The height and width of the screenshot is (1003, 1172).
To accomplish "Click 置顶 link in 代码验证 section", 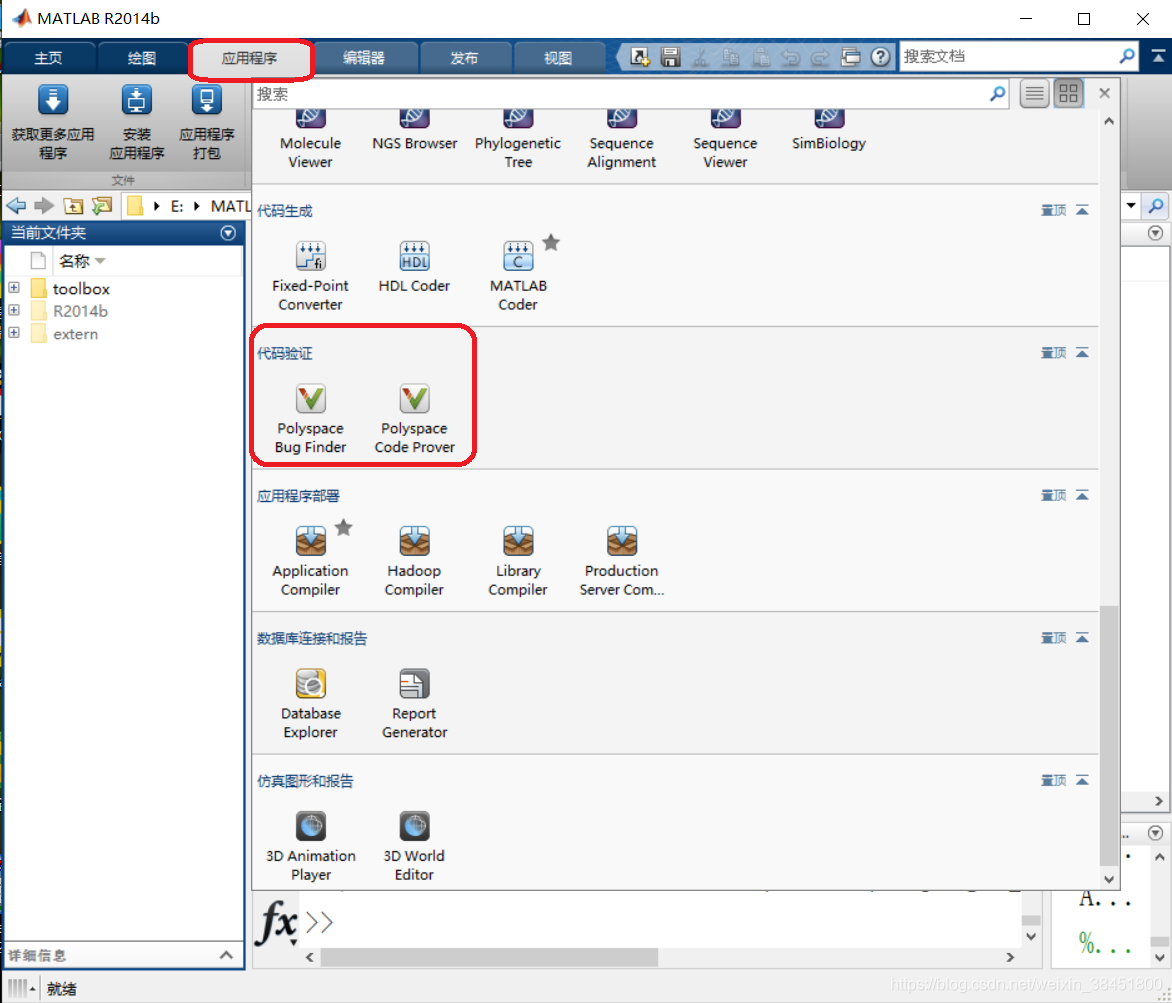I will pos(1054,353).
